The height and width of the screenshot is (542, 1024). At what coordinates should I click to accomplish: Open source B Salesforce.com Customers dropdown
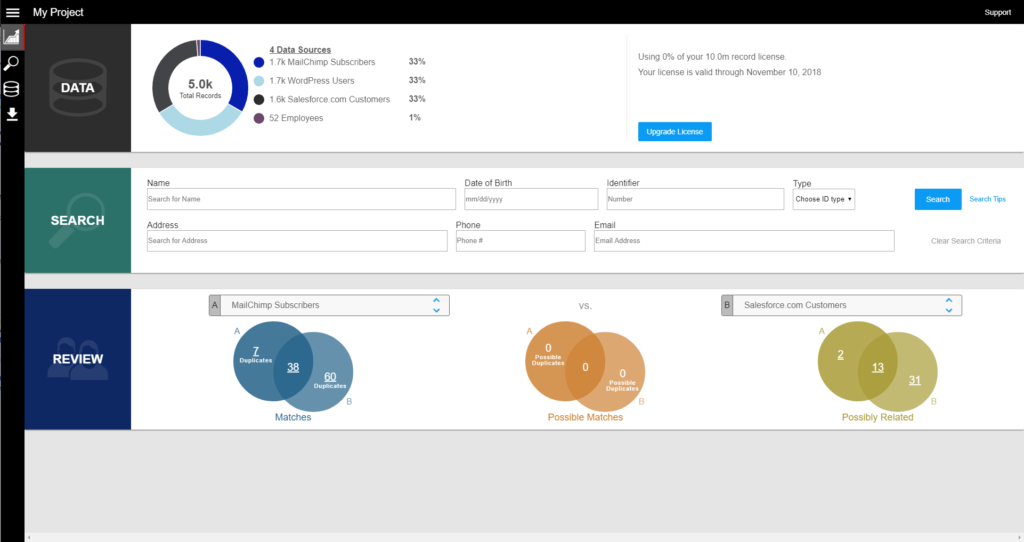[x=841, y=305]
